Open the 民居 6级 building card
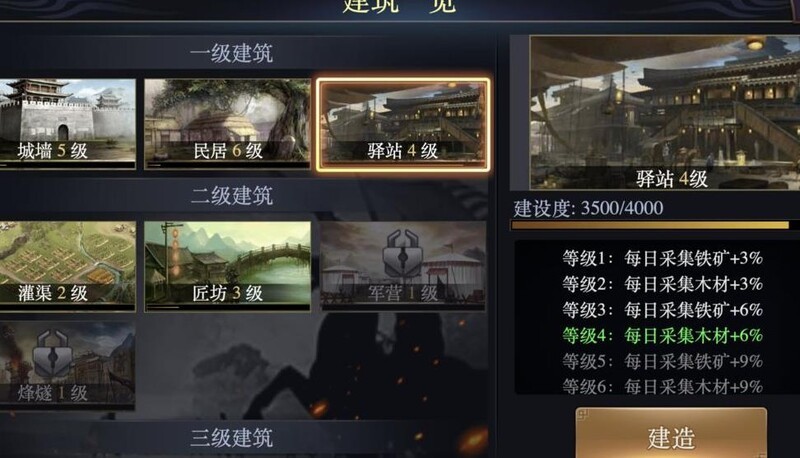This screenshot has height=458, width=800. tap(228, 124)
